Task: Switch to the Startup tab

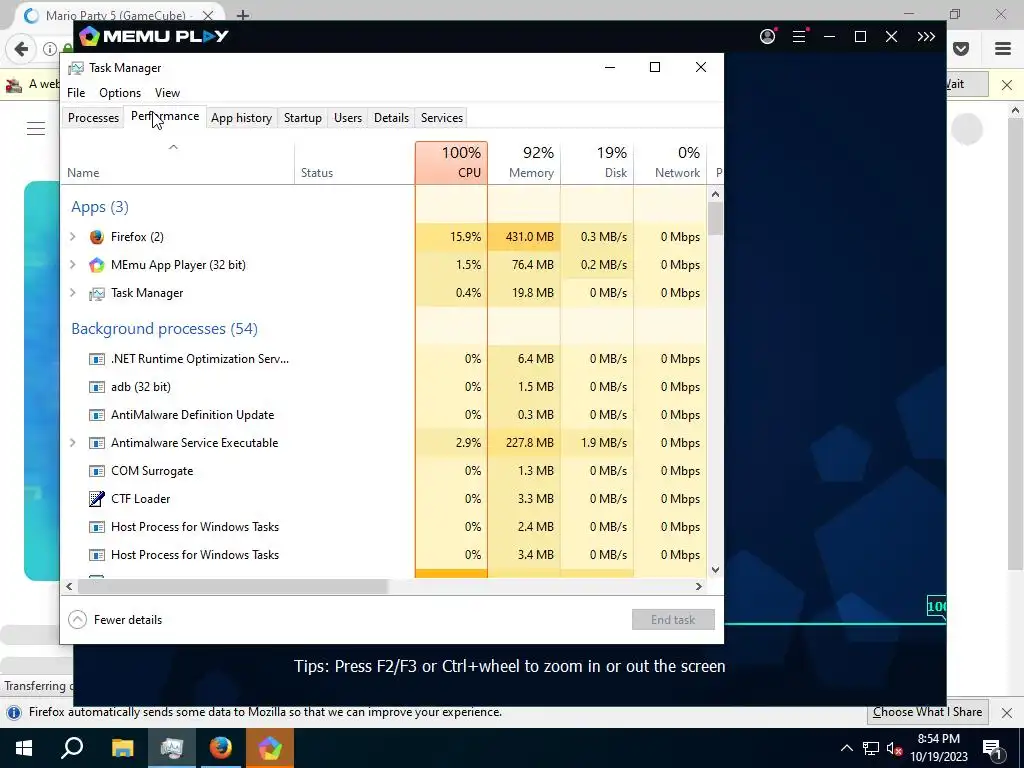Action: (302, 118)
